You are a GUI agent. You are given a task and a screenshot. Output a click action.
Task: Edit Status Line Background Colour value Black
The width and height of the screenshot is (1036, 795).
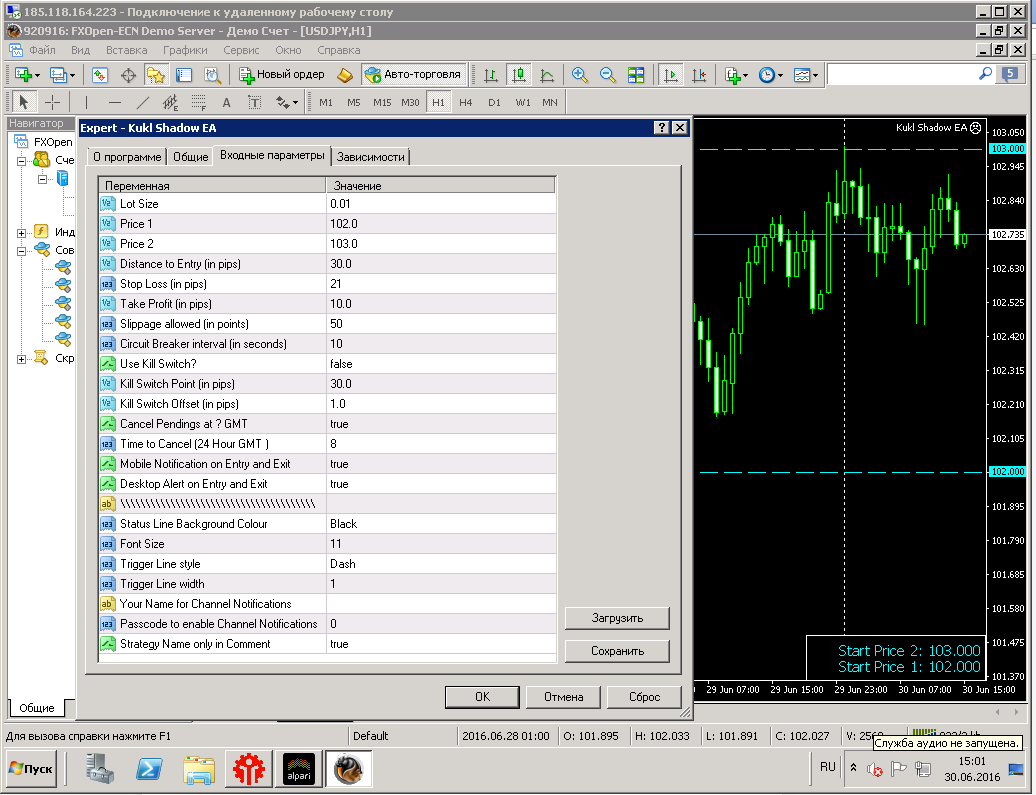point(441,524)
